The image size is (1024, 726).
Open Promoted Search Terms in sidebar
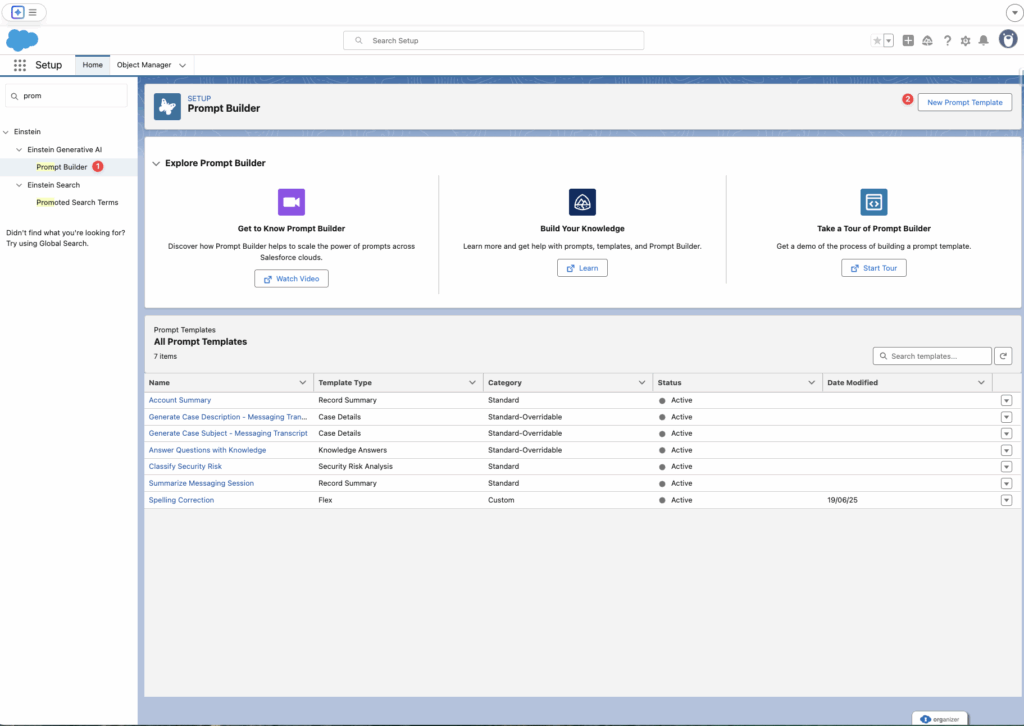point(77,202)
